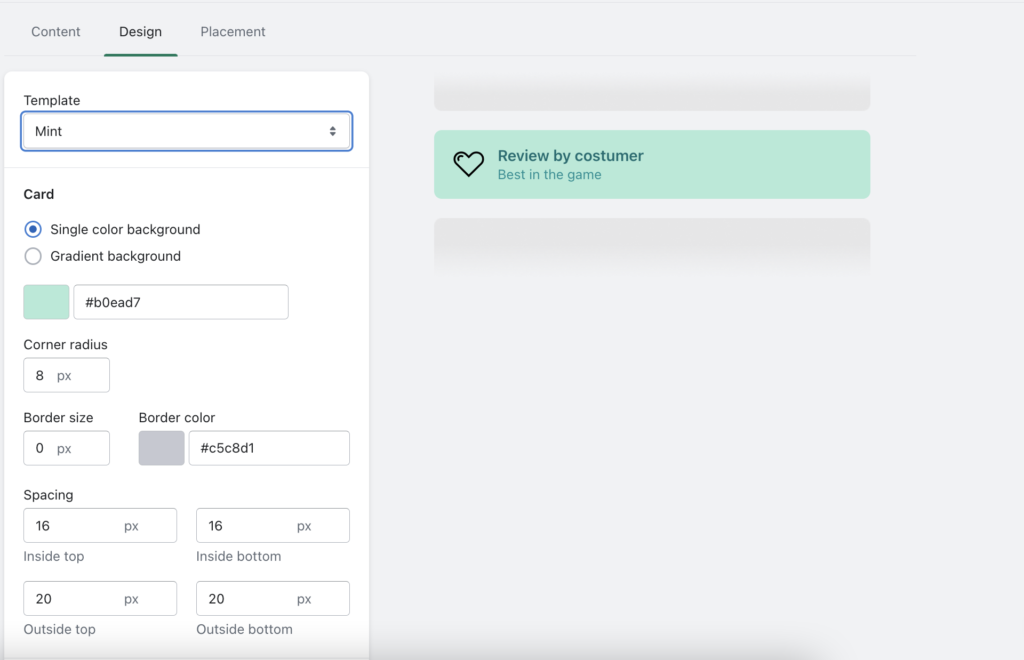Select Gradient background option
Image resolution: width=1024 pixels, height=660 pixels.
pos(33,256)
